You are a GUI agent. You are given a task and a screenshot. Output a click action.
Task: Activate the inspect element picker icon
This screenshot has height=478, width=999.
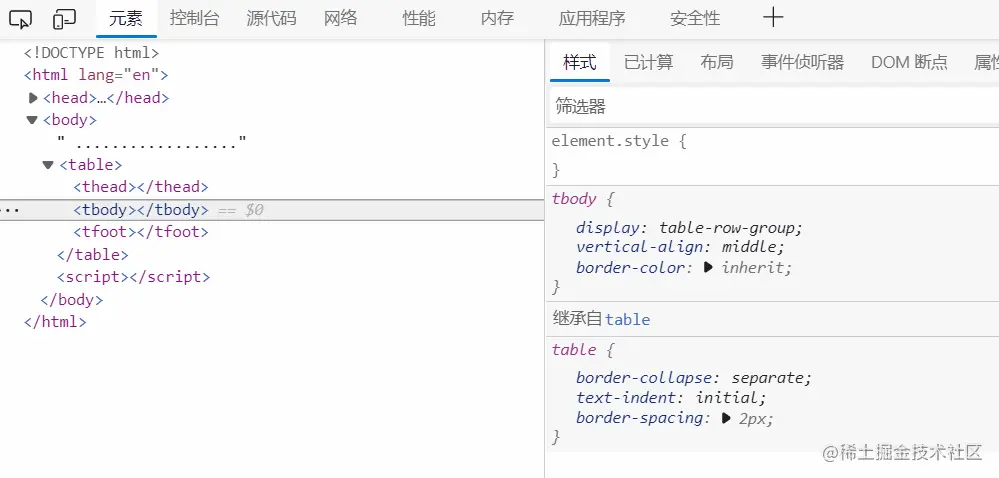tap(20, 20)
